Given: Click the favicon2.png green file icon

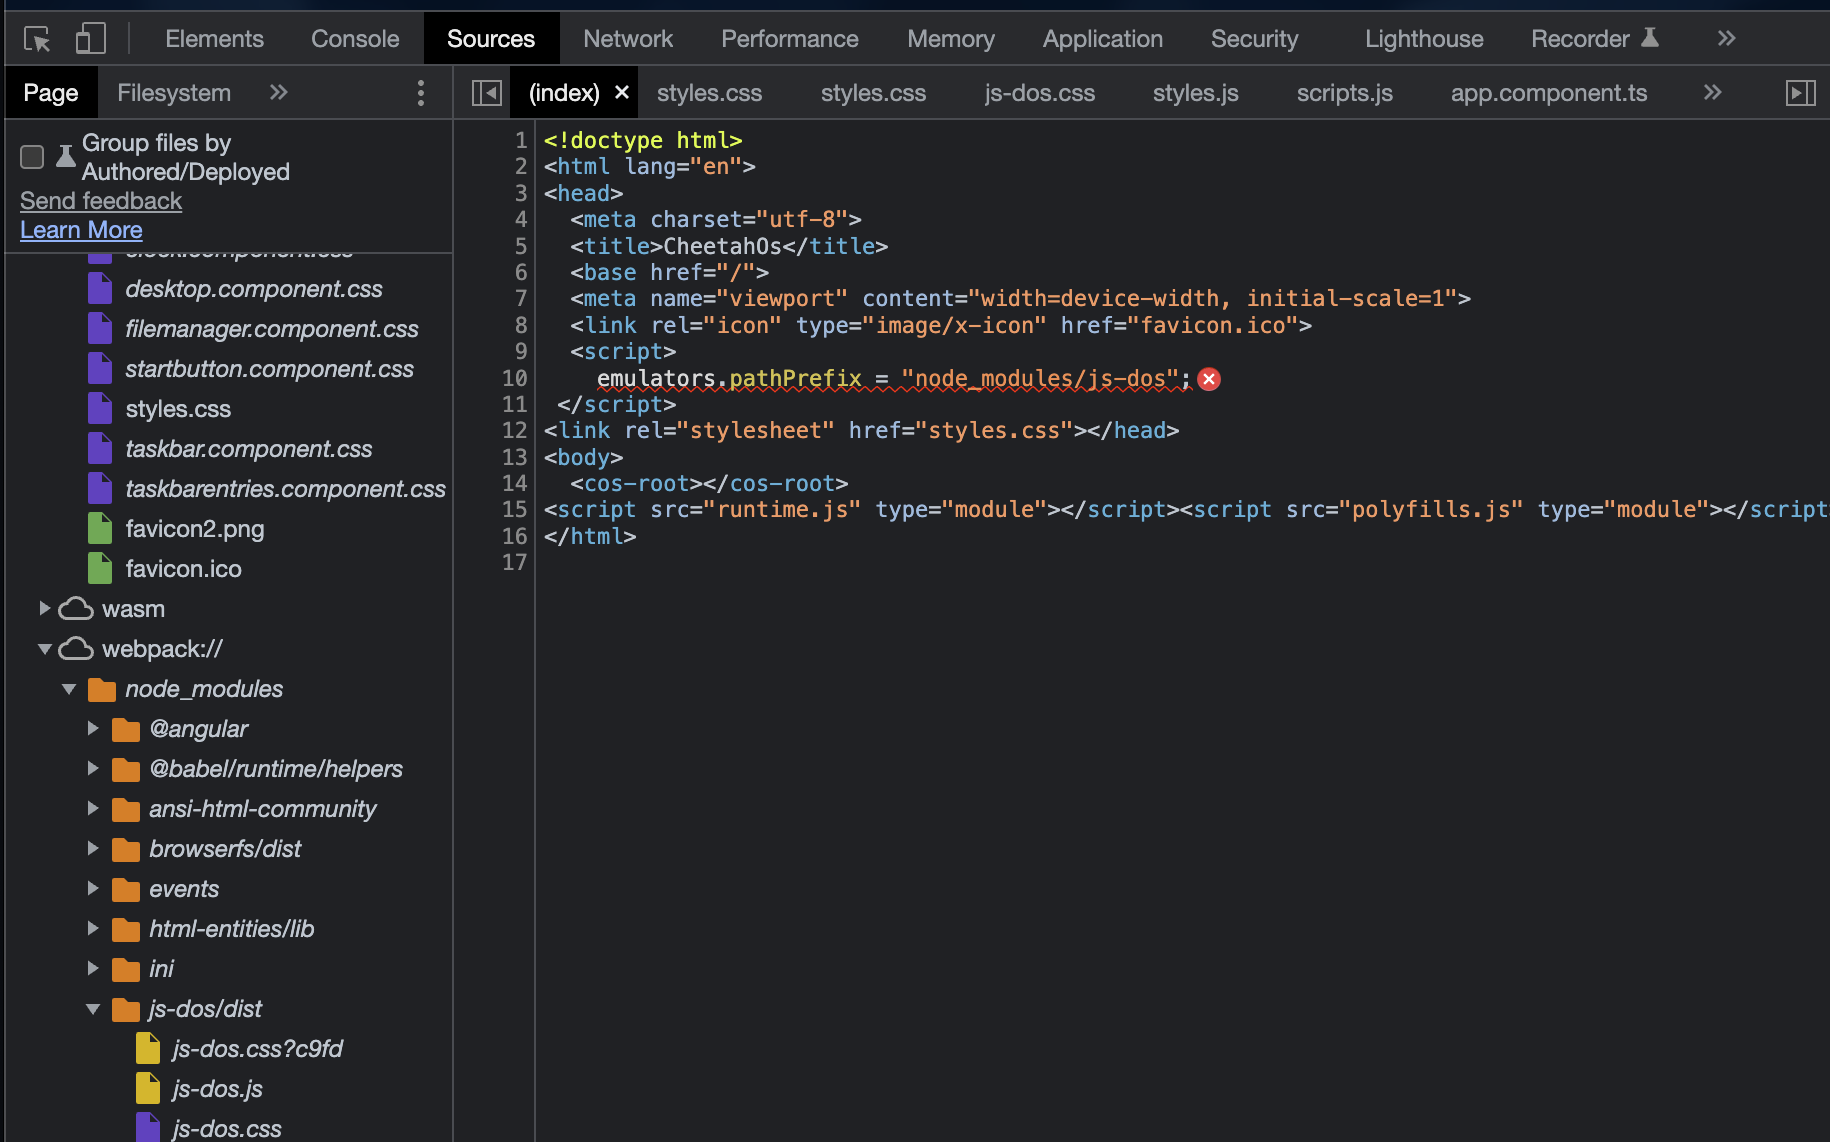Looking at the screenshot, I should [x=100, y=528].
